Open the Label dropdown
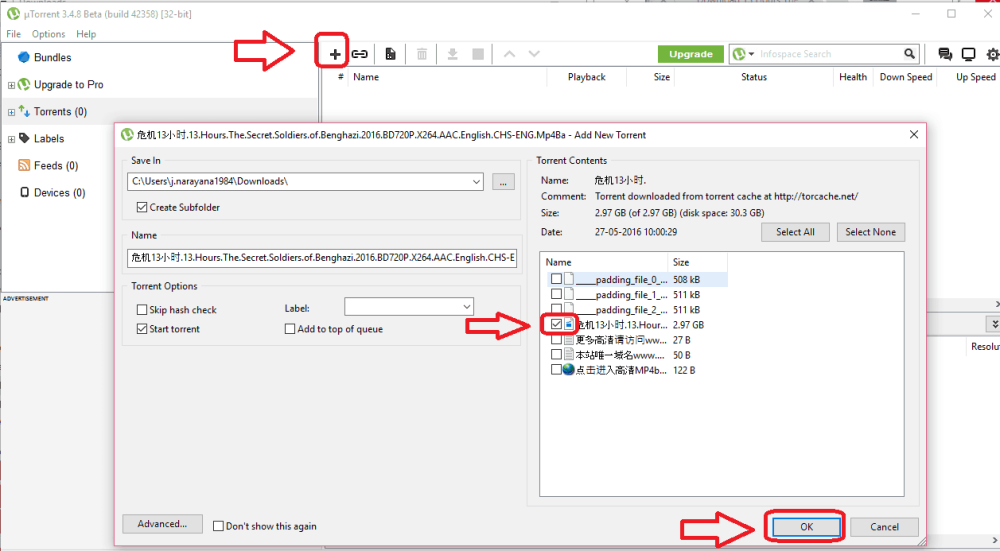Image resolution: width=1000 pixels, height=551 pixels. [x=467, y=307]
